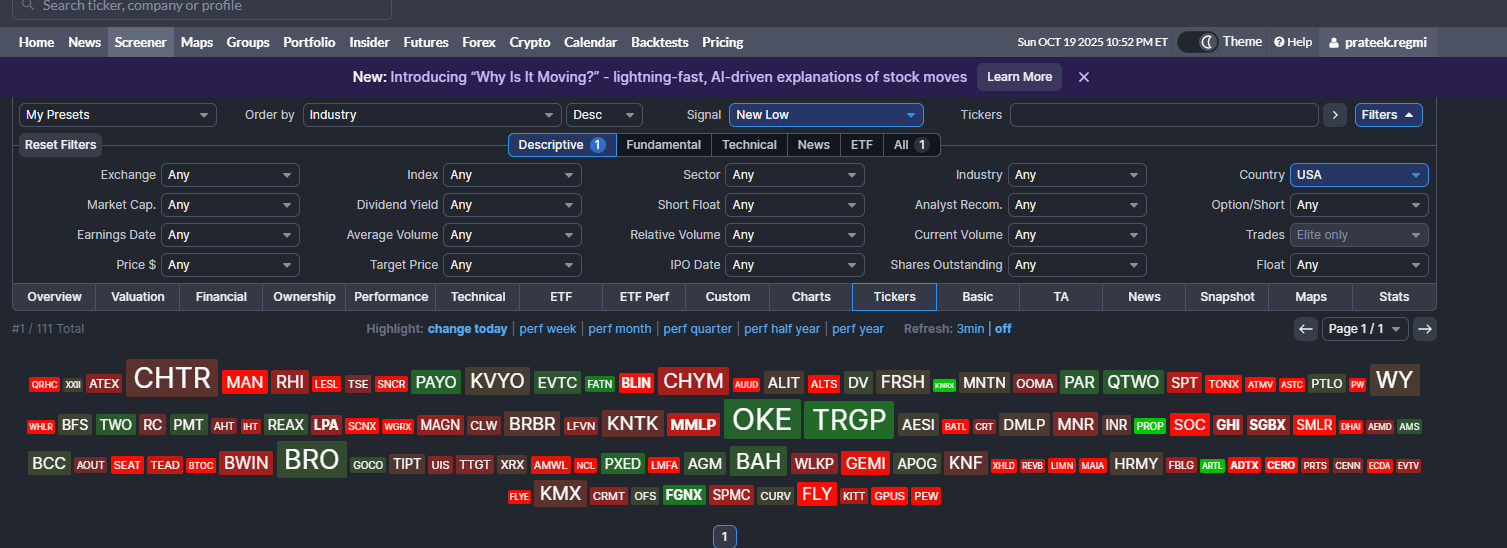Open the Help link
The height and width of the screenshot is (548, 1507).
(x=1293, y=42)
